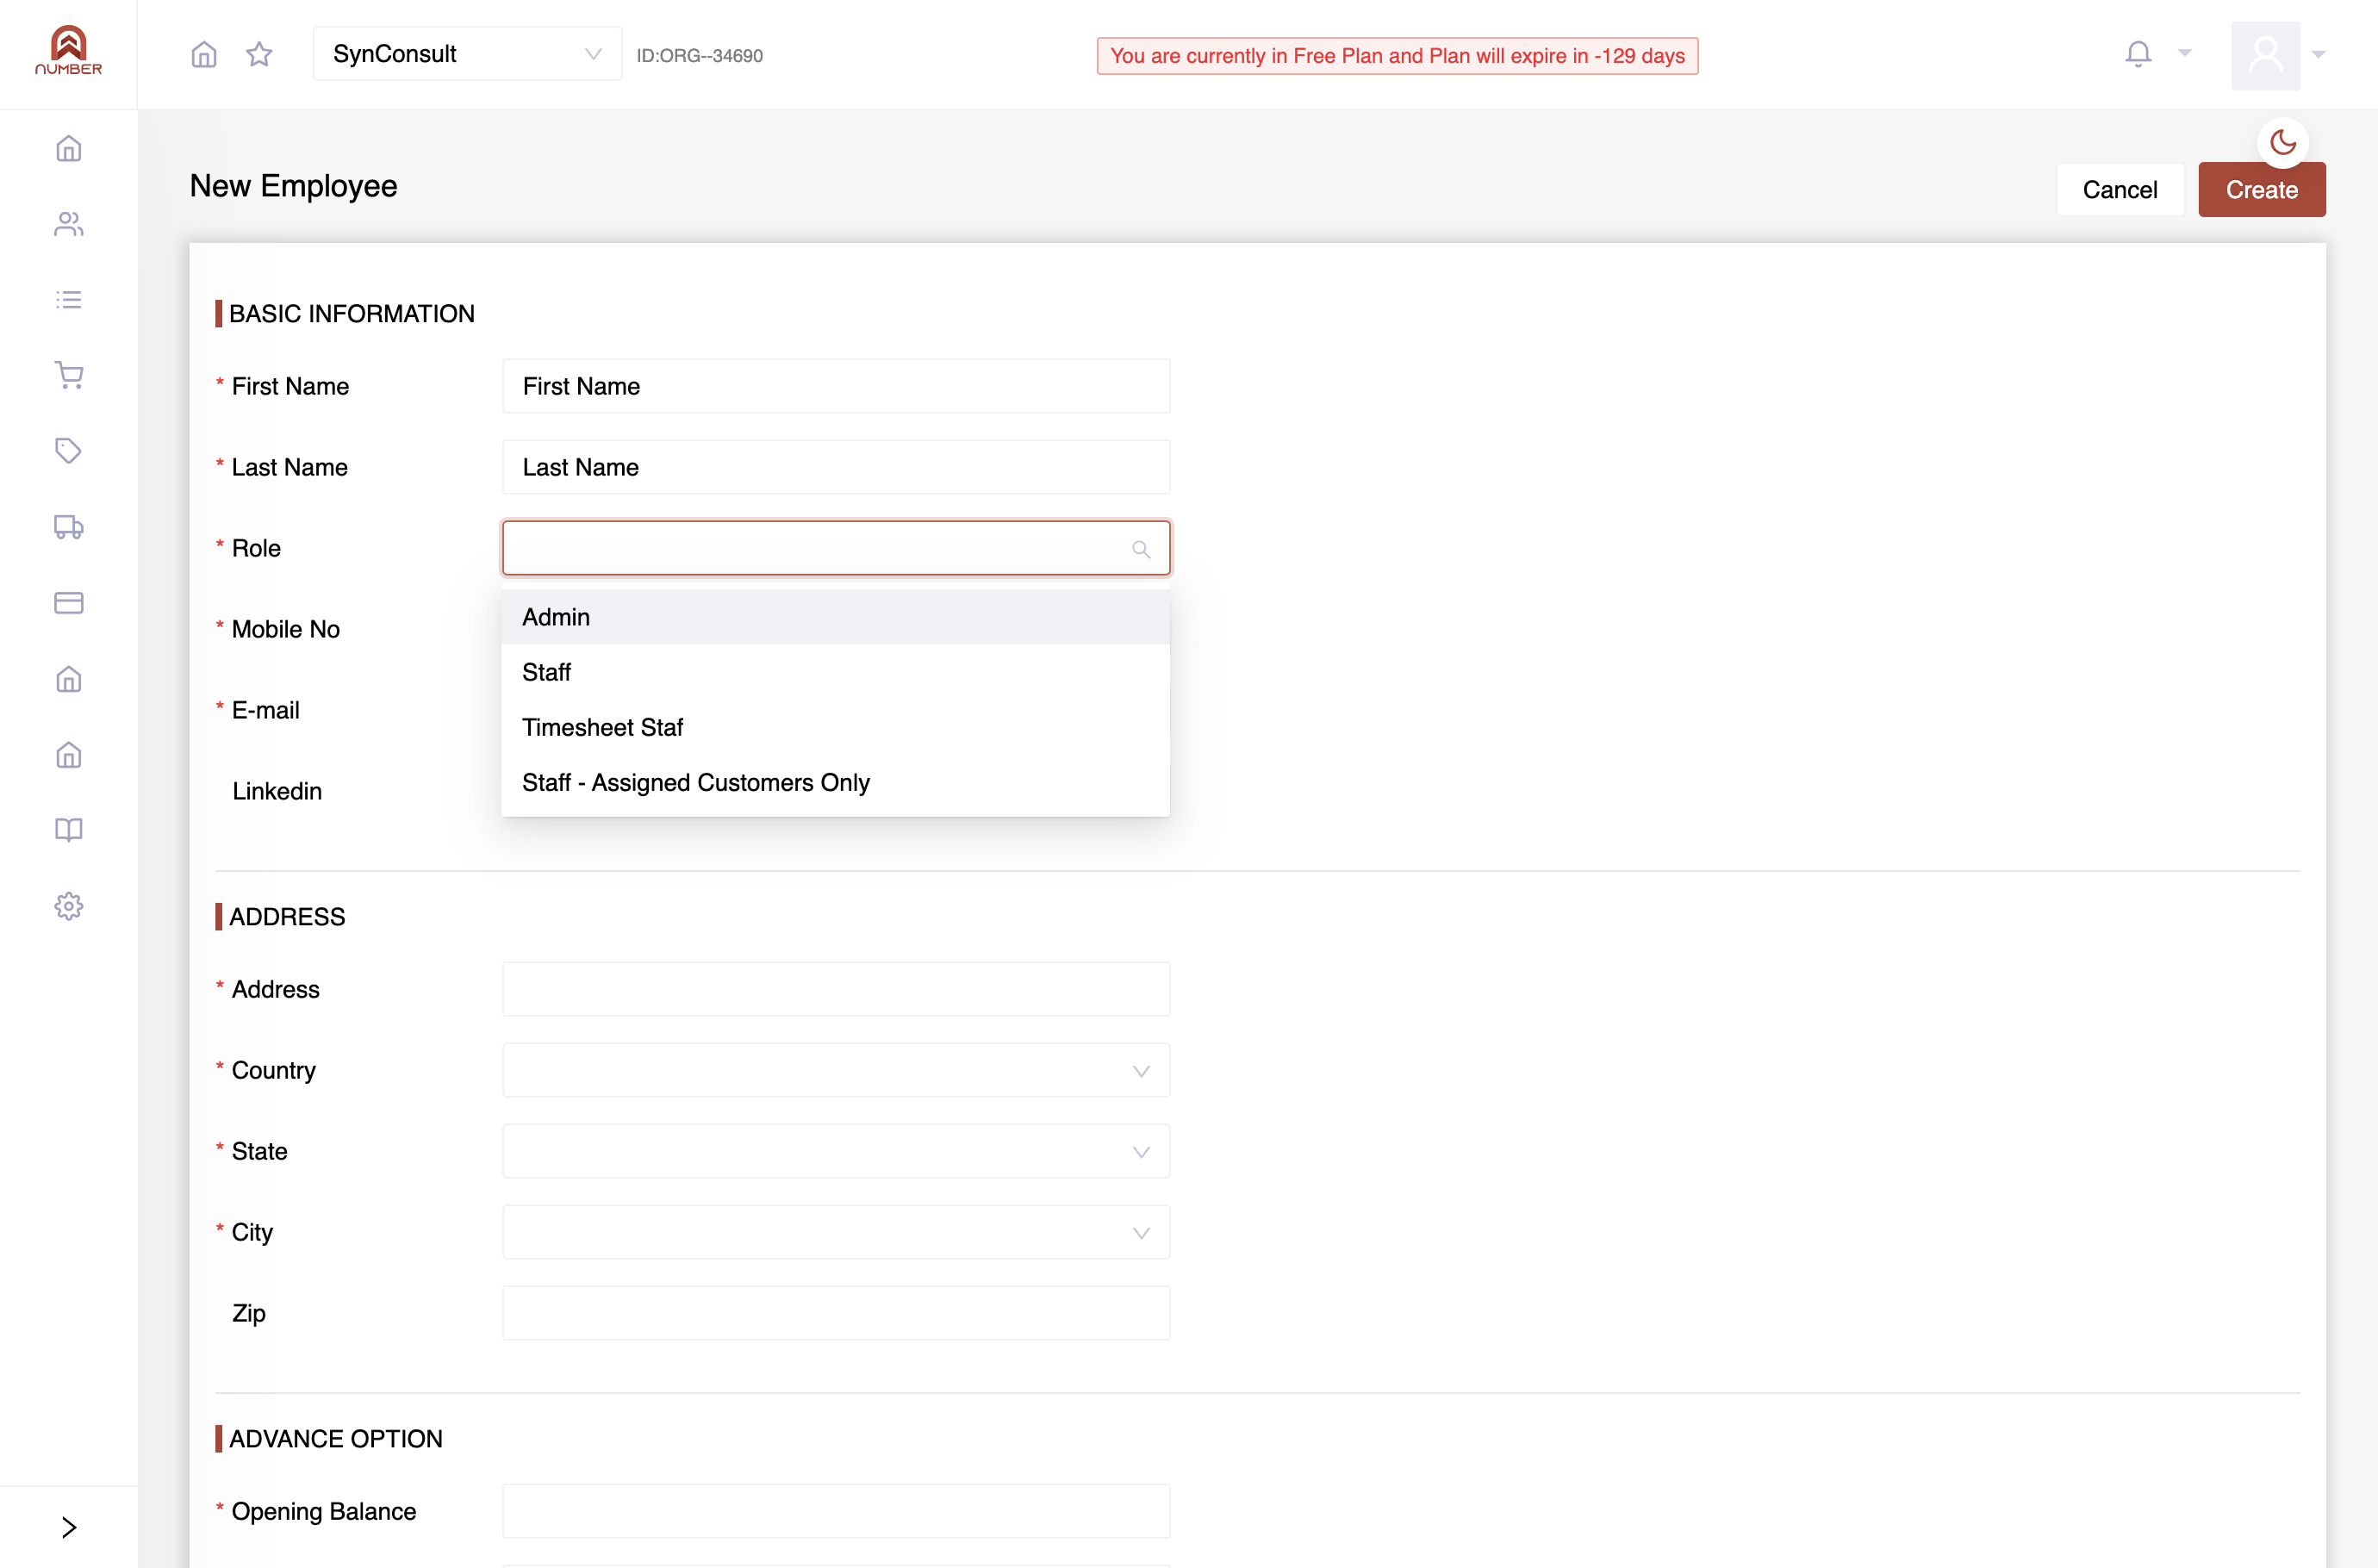Open the sidebar shopping cart icon

pyautogui.click(x=69, y=375)
